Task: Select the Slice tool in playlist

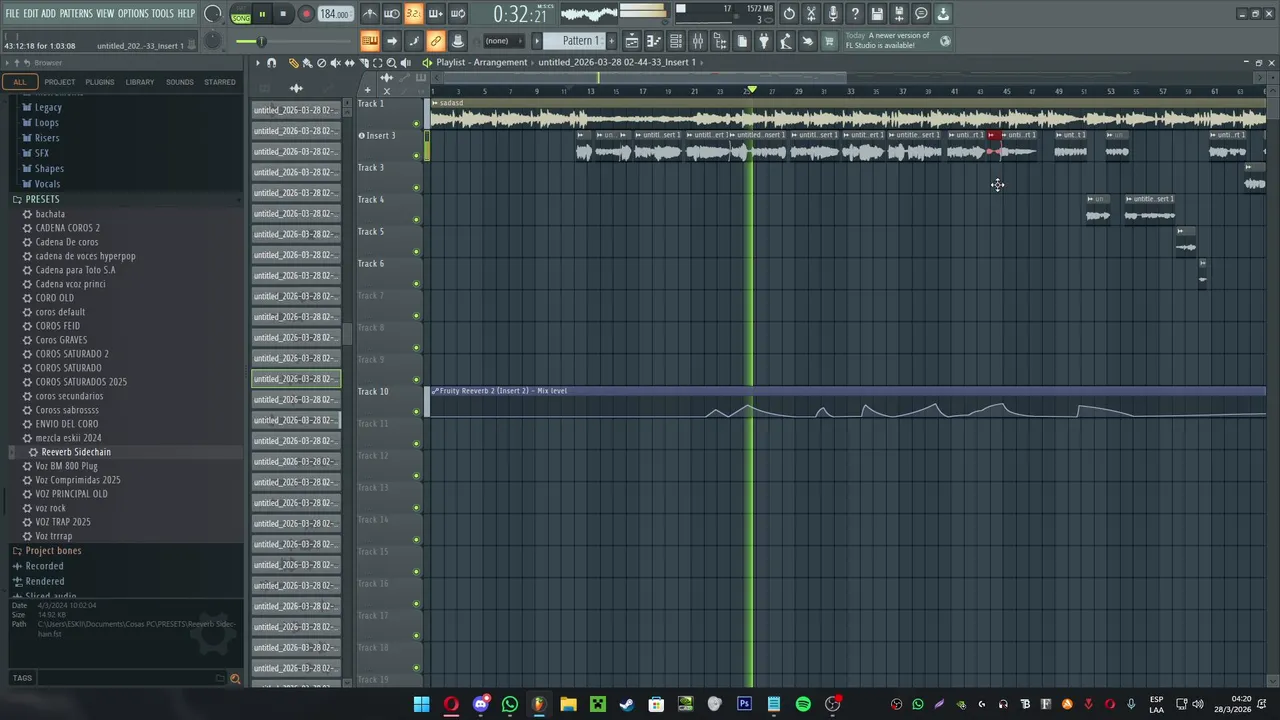Action: (x=364, y=62)
